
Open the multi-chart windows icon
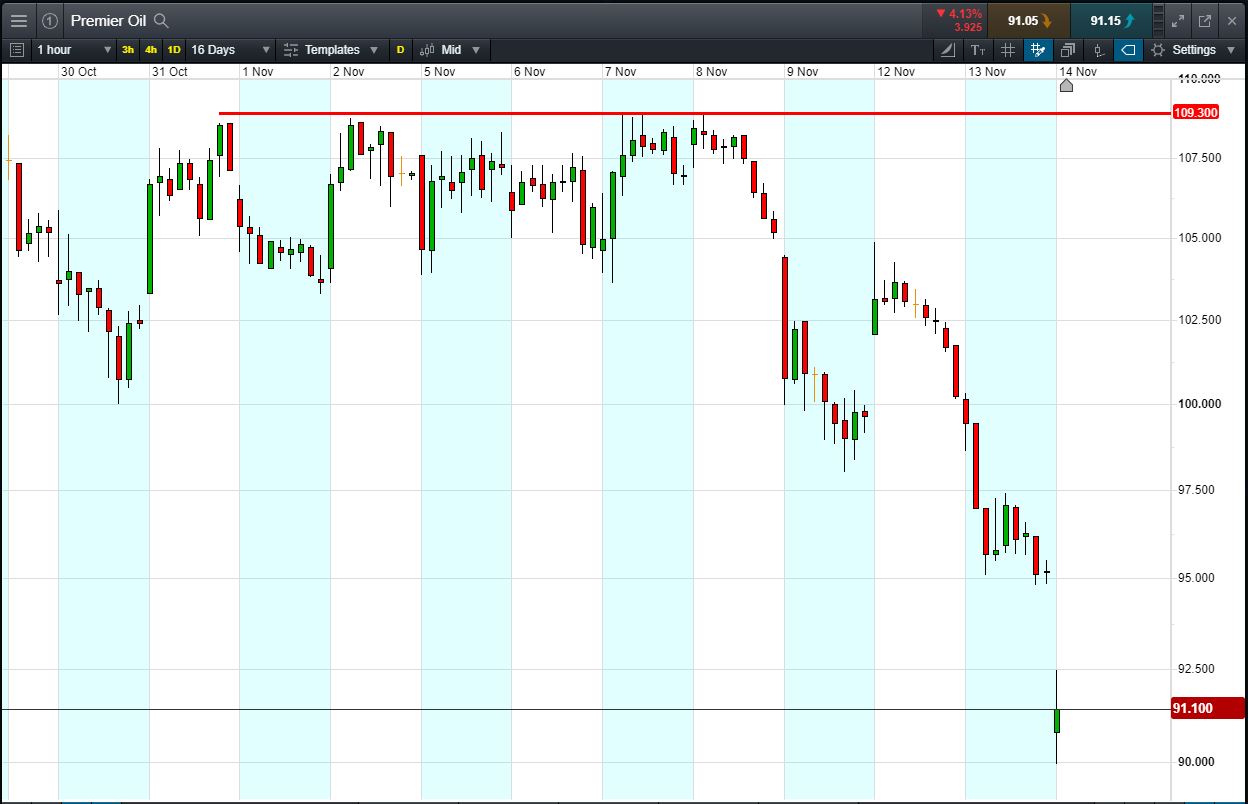pos(1068,49)
